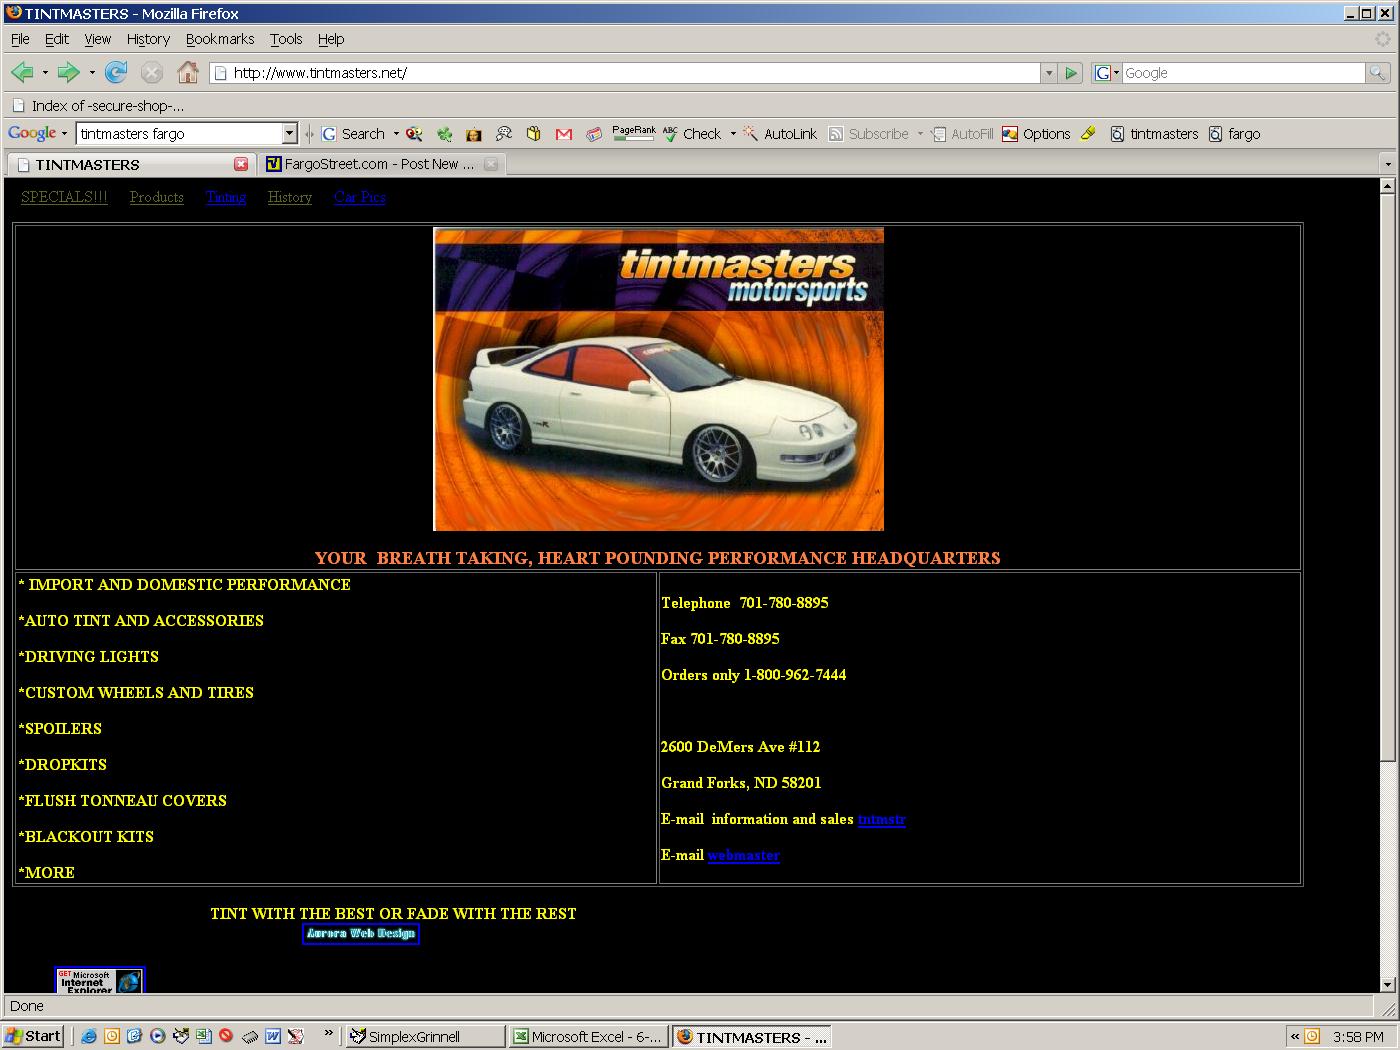Click the Internet Explorer quick launch icon
The width and height of the screenshot is (1400, 1050).
point(89,1036)
